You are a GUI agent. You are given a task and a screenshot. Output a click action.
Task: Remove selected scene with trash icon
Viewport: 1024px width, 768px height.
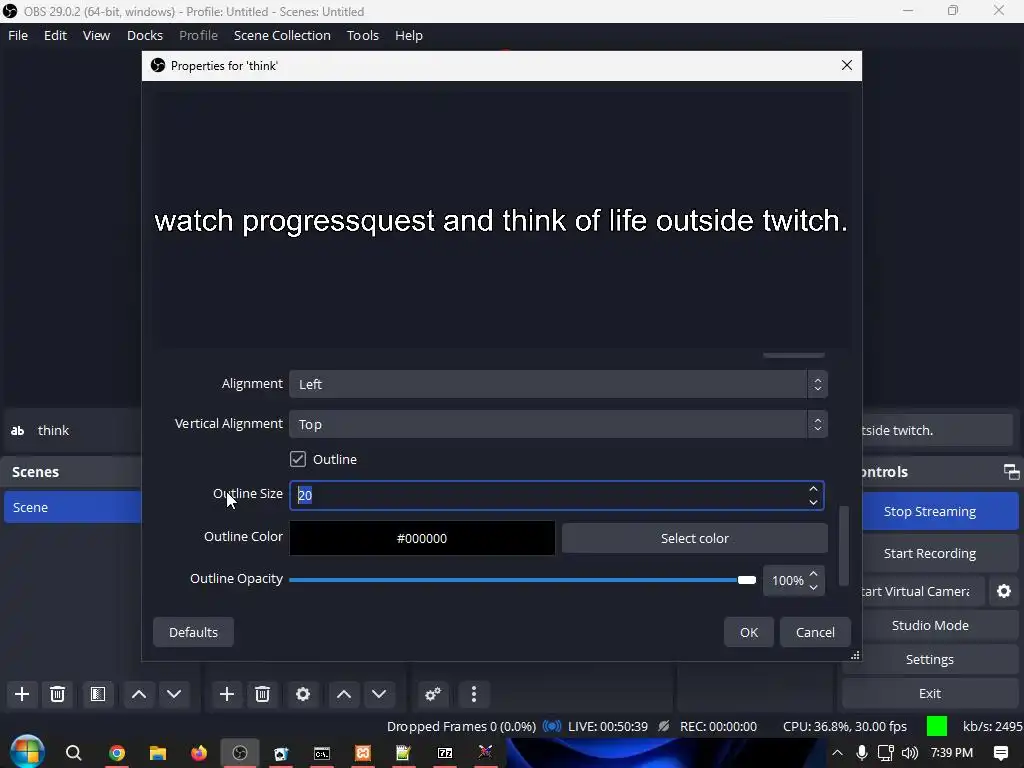pos(57,694)
